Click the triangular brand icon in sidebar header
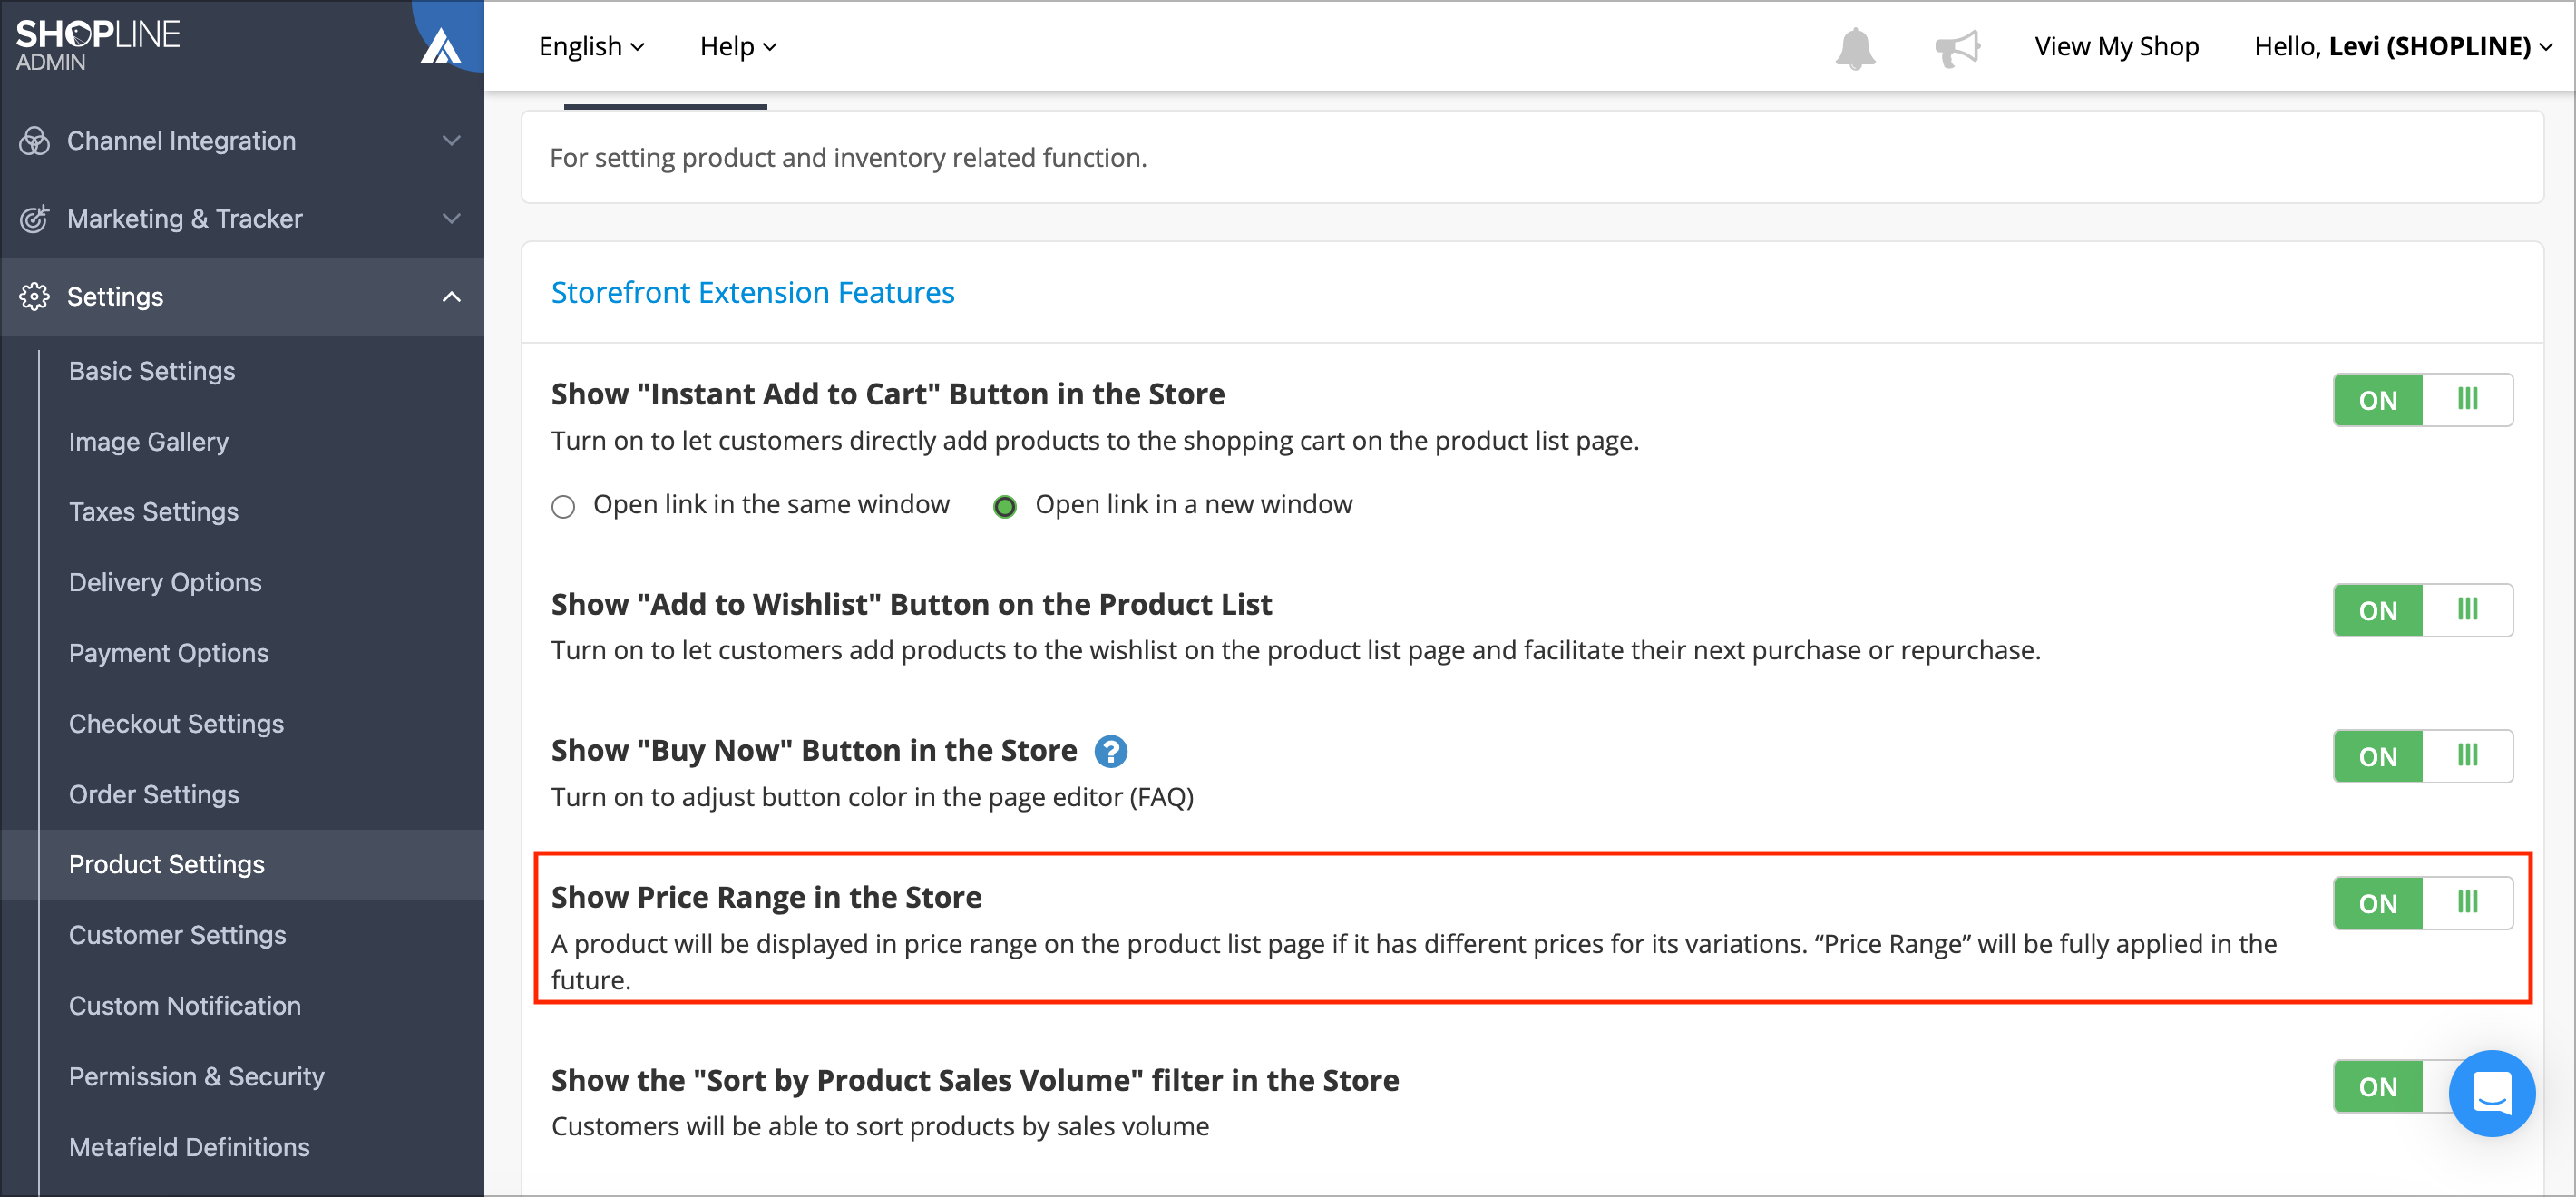This screenshot has height=1197, width=2576. [x=441, y=46]
